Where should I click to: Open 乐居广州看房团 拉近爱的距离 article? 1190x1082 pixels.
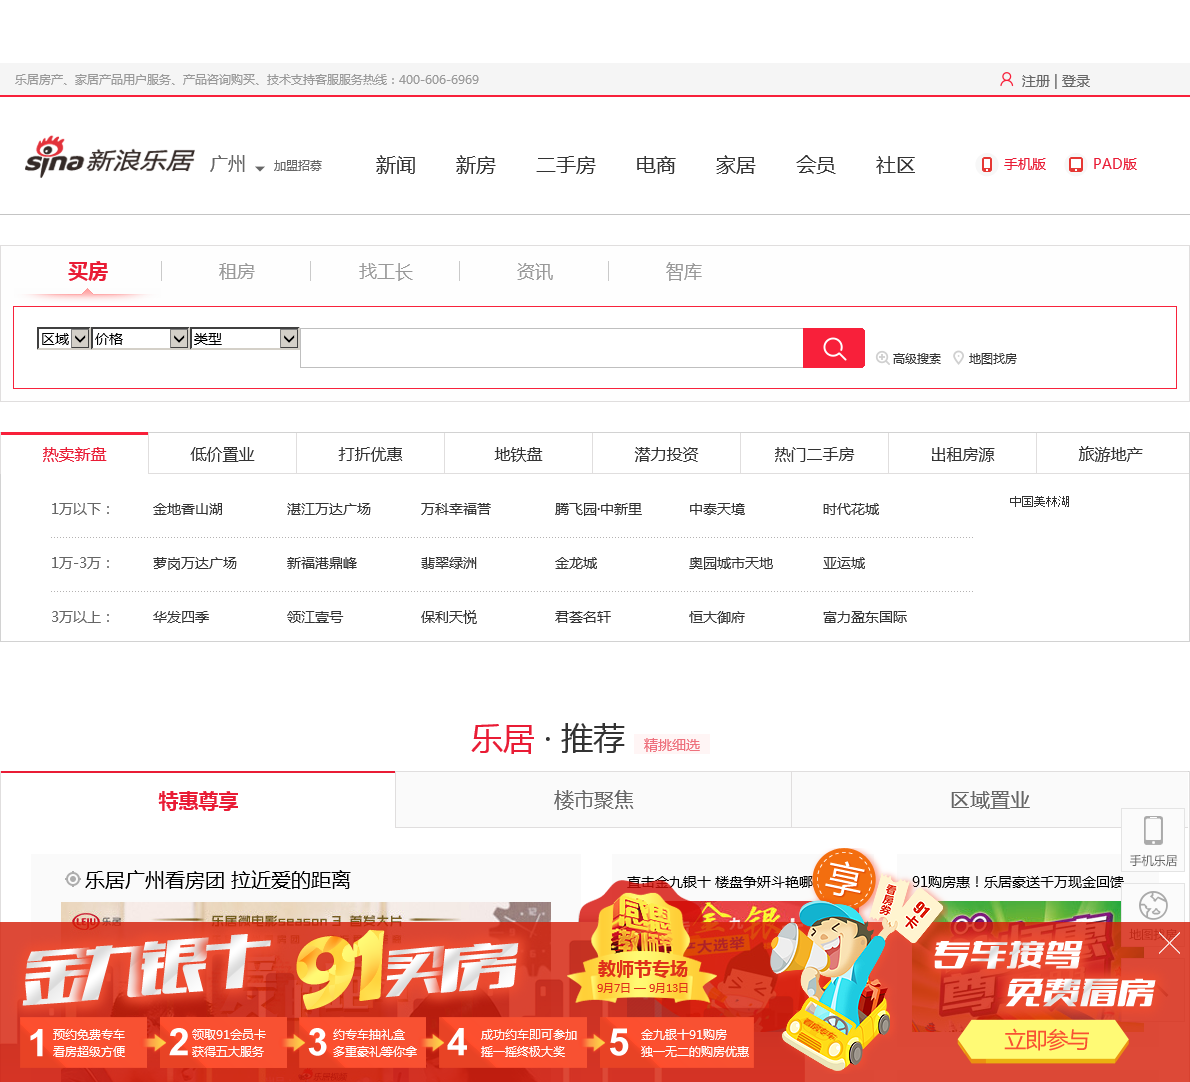[x=217, y=880]
